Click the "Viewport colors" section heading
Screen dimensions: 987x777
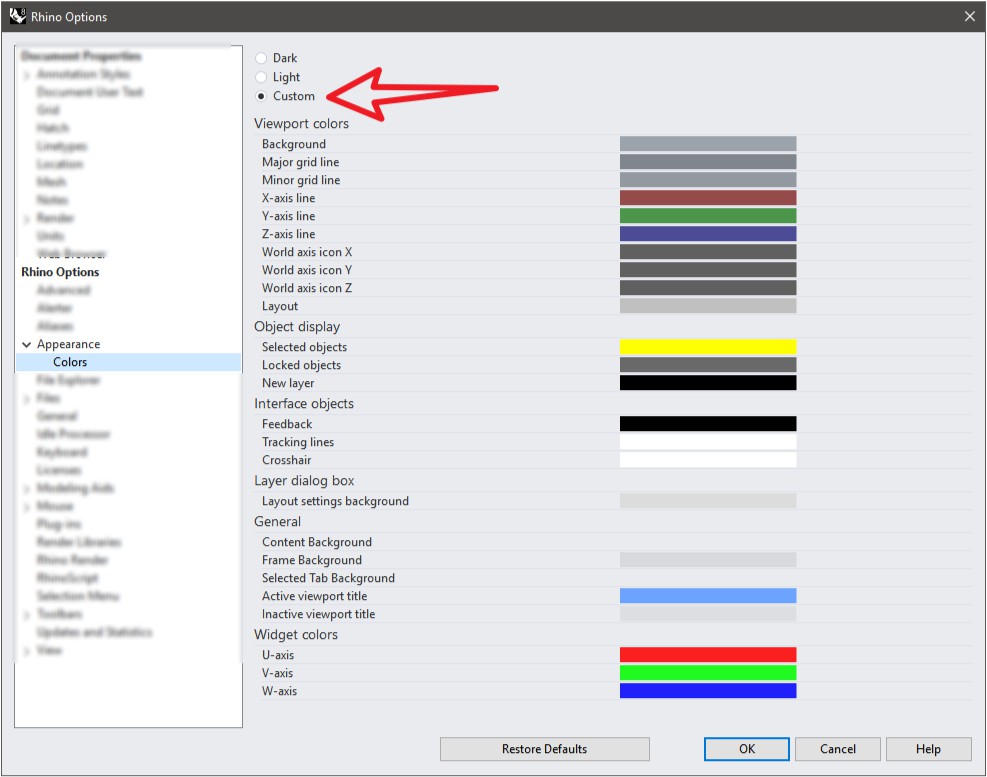click(x=302, y=123)
